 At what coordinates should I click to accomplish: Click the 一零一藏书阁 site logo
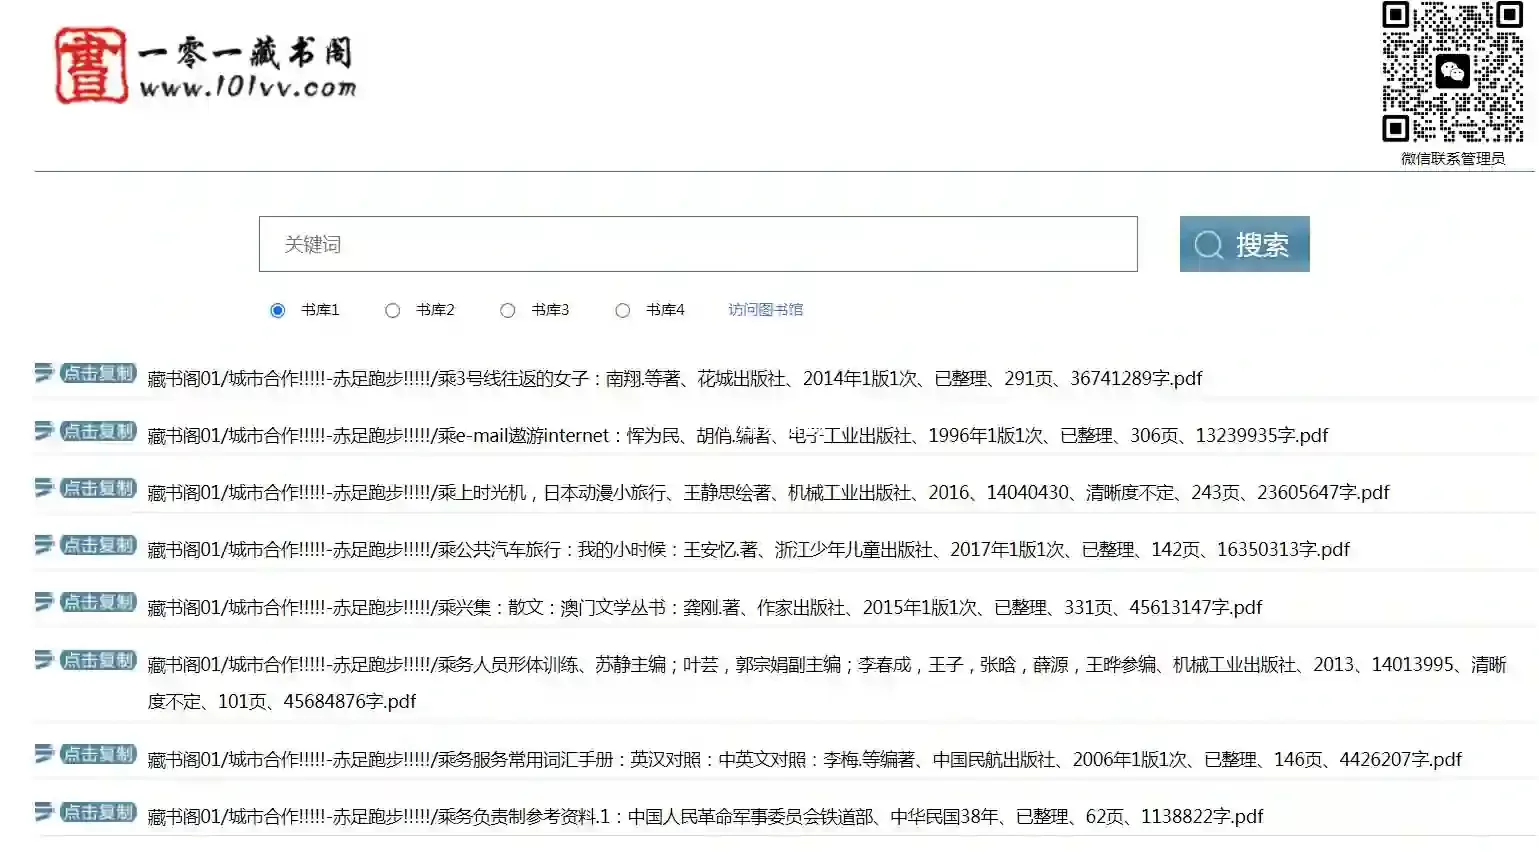[205, 66]
